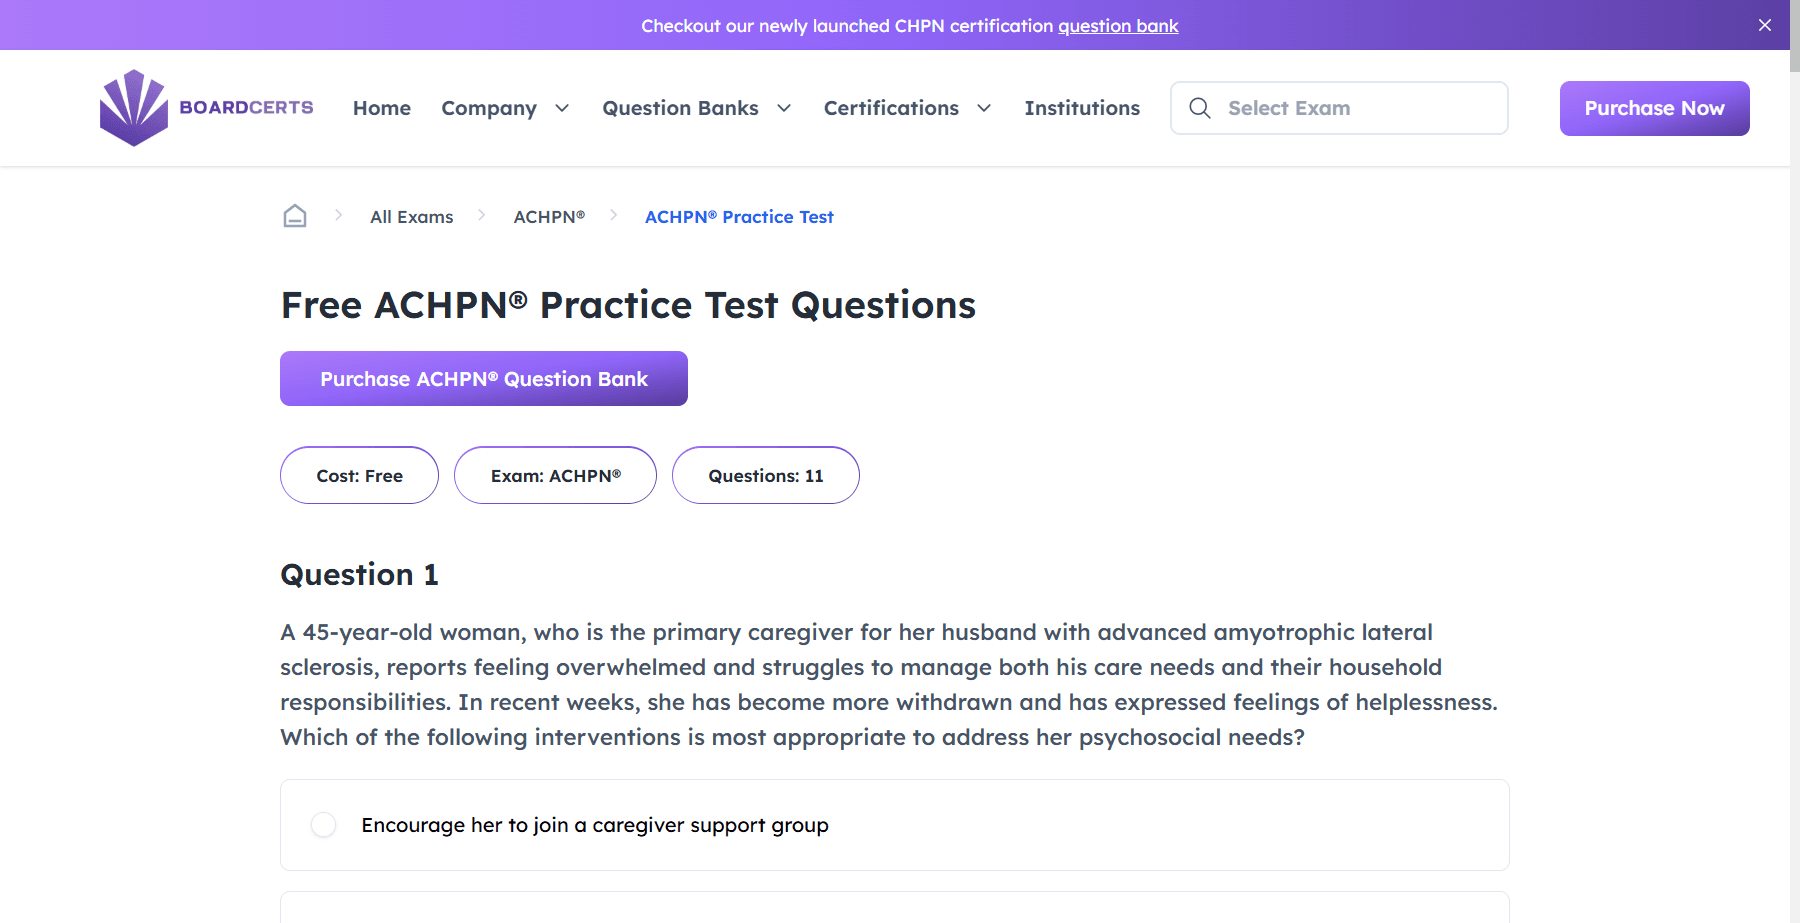Select the caregiver support group radio option
This screenshot has width=1800, height=923.
click(324, 825)
